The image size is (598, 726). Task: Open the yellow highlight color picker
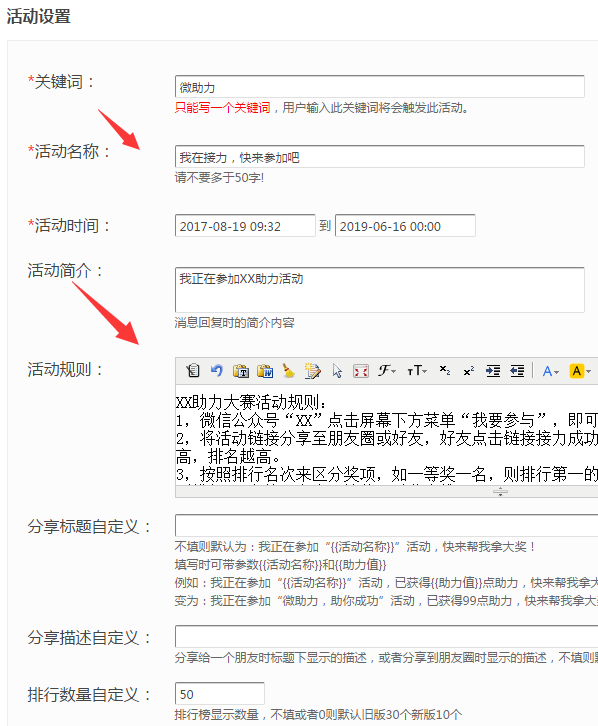[x=580, y=371]
